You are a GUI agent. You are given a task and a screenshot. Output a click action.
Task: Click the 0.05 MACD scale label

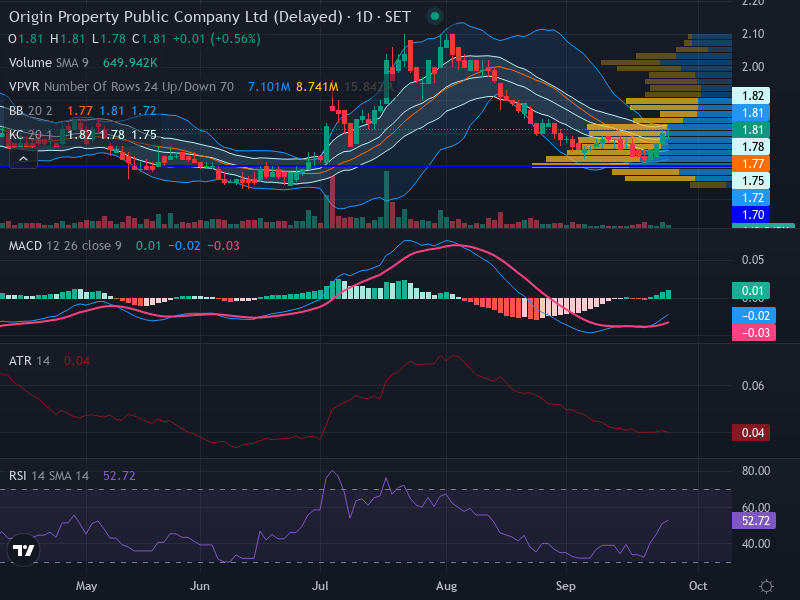pos(753,260)
